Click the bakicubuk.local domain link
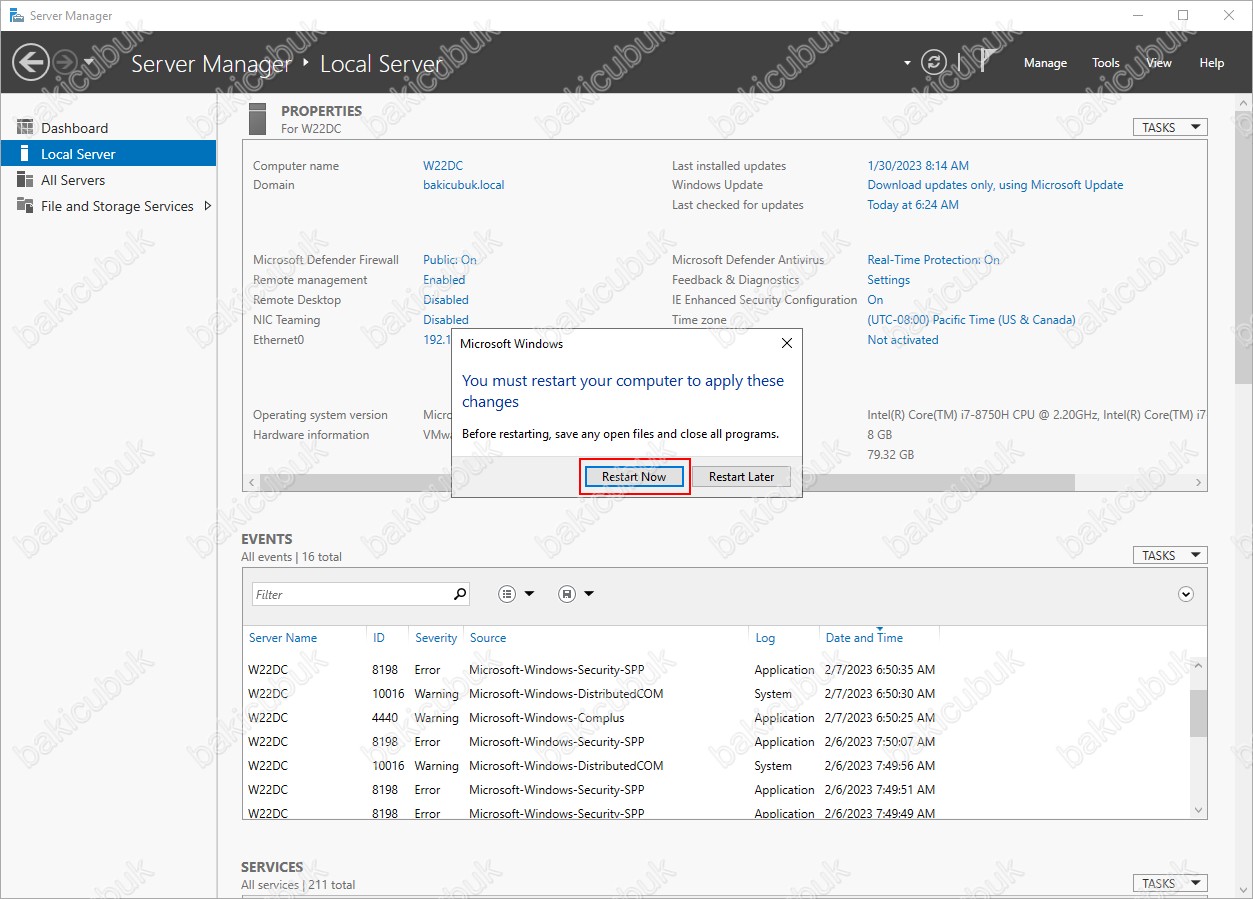The height and width of the screenshot is (899, 1253). point(464,185)
